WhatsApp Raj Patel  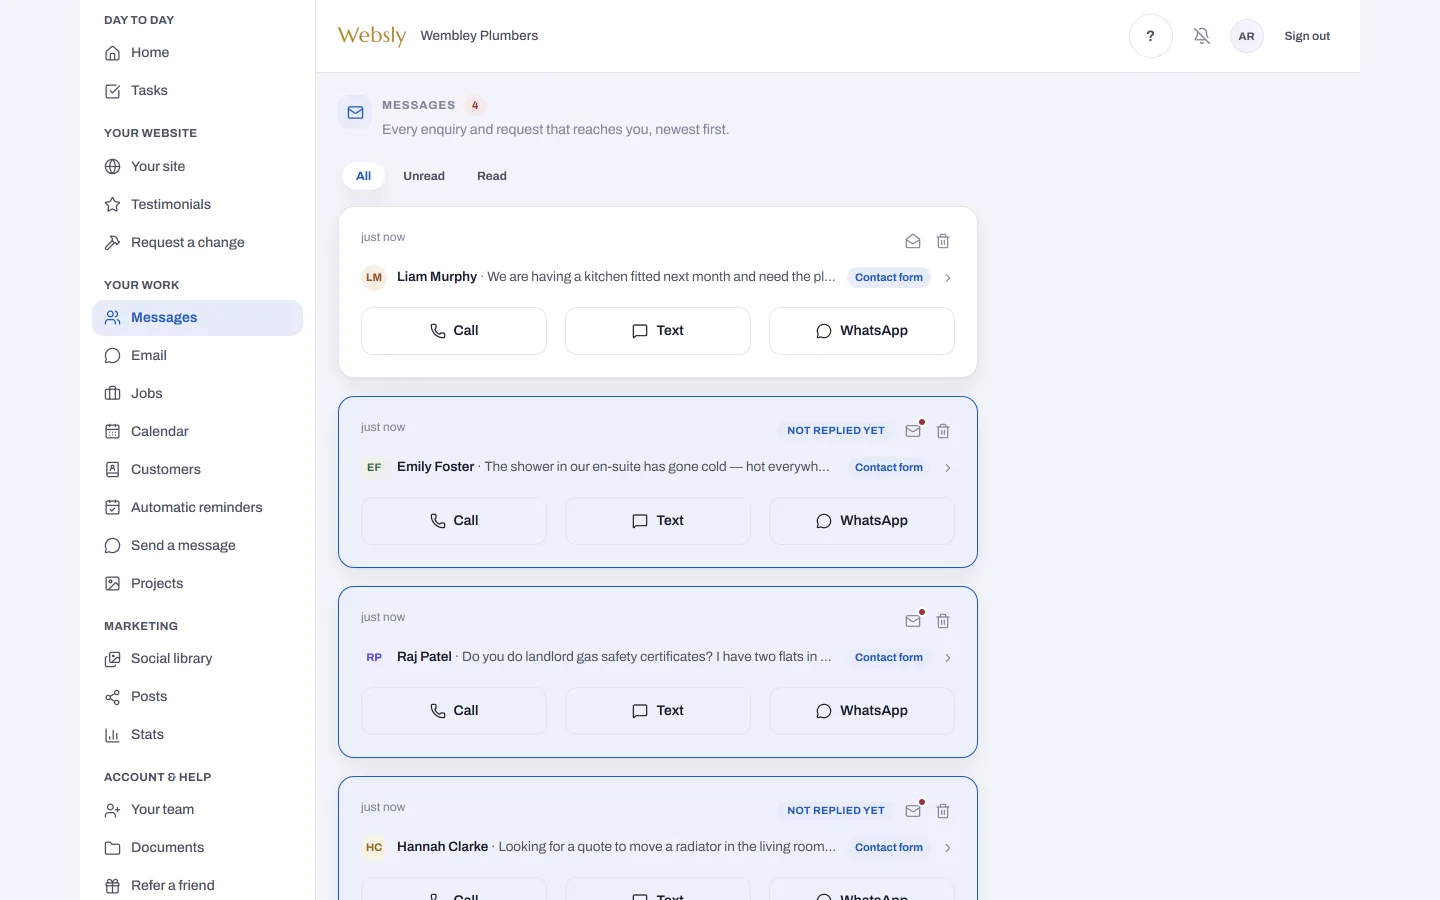[x=862, y=711]
